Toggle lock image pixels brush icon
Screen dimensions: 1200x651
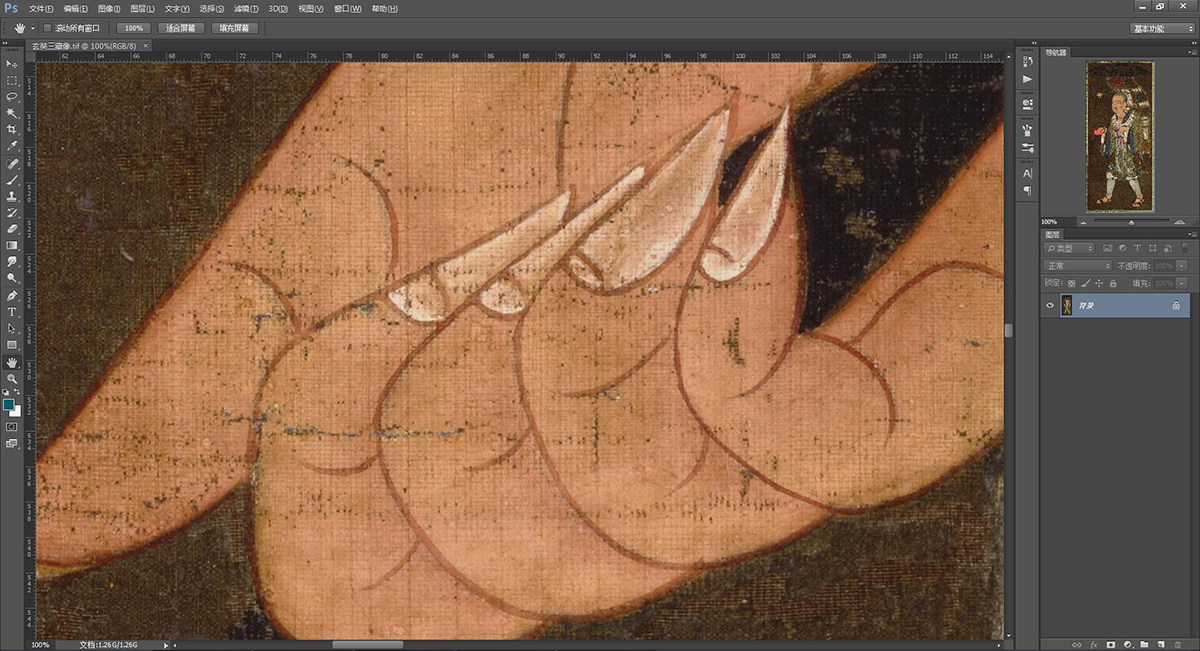1086,283
